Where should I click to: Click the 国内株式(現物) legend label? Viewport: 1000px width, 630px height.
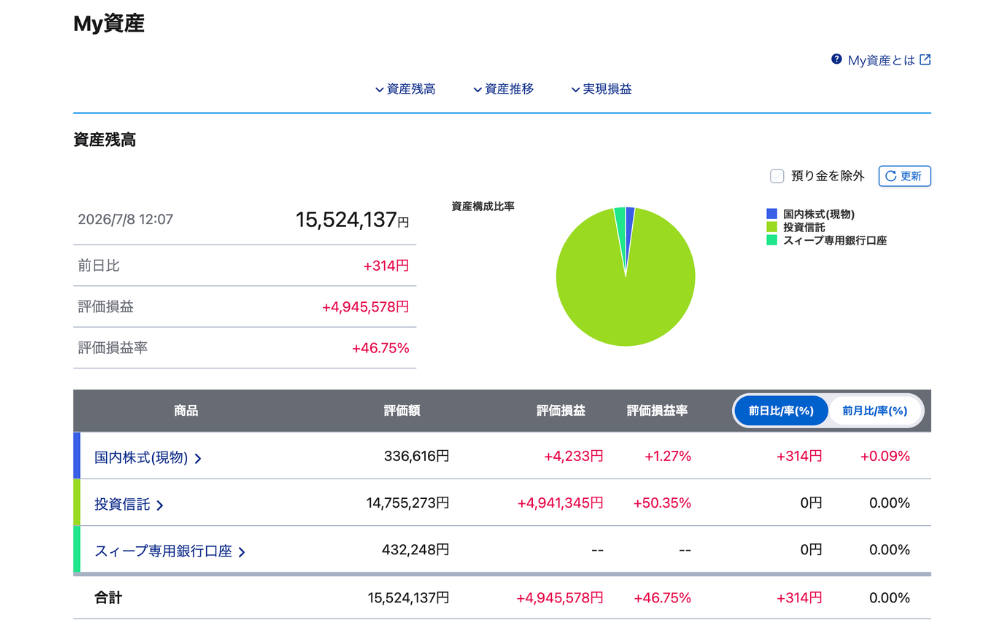[819, 214]
